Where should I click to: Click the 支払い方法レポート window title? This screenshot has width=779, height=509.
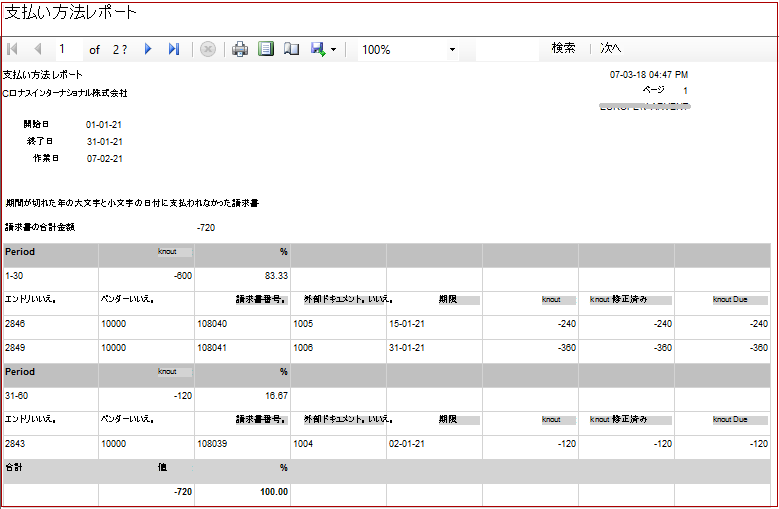(70, 12)
